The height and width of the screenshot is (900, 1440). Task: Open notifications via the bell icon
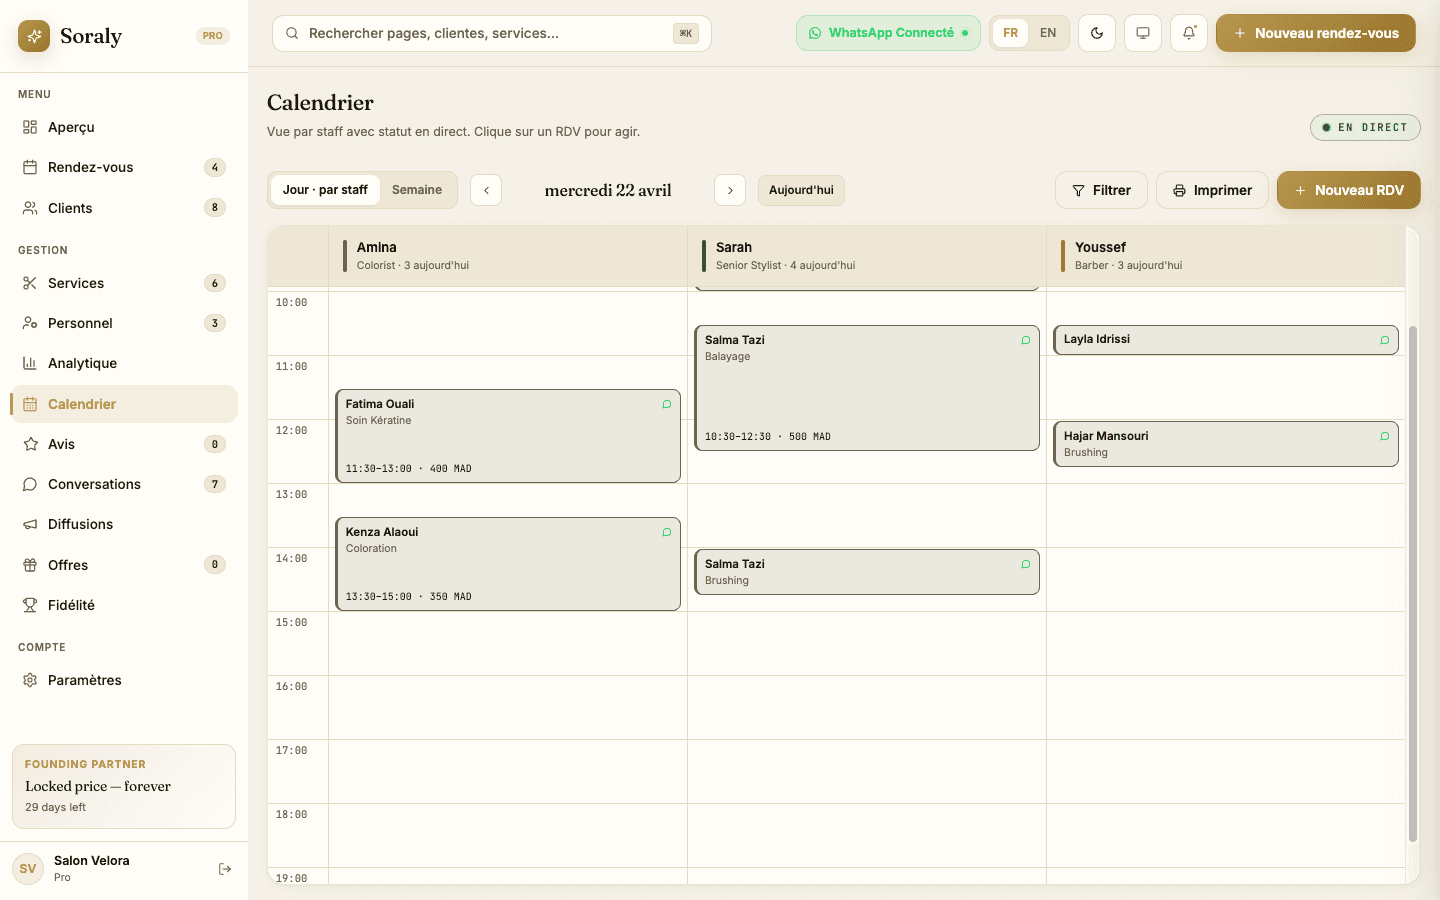point(1188,33)
